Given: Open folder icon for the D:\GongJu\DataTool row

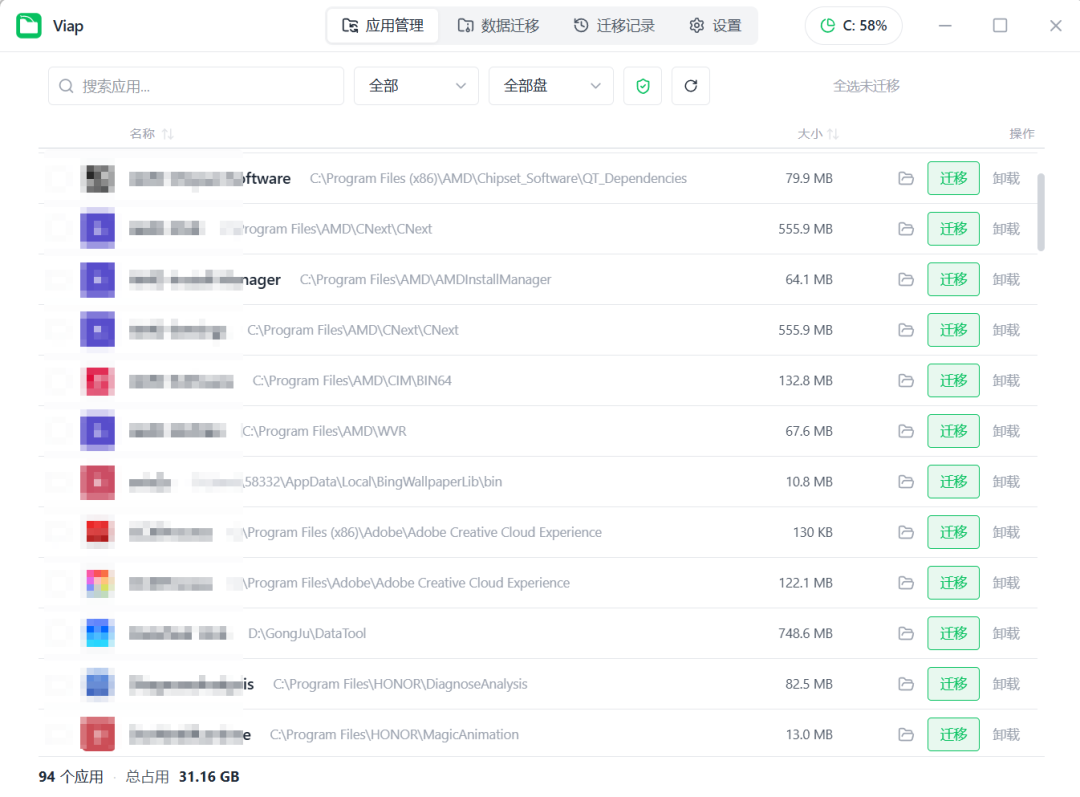Looking at the screenshot, I should point(906,634).
